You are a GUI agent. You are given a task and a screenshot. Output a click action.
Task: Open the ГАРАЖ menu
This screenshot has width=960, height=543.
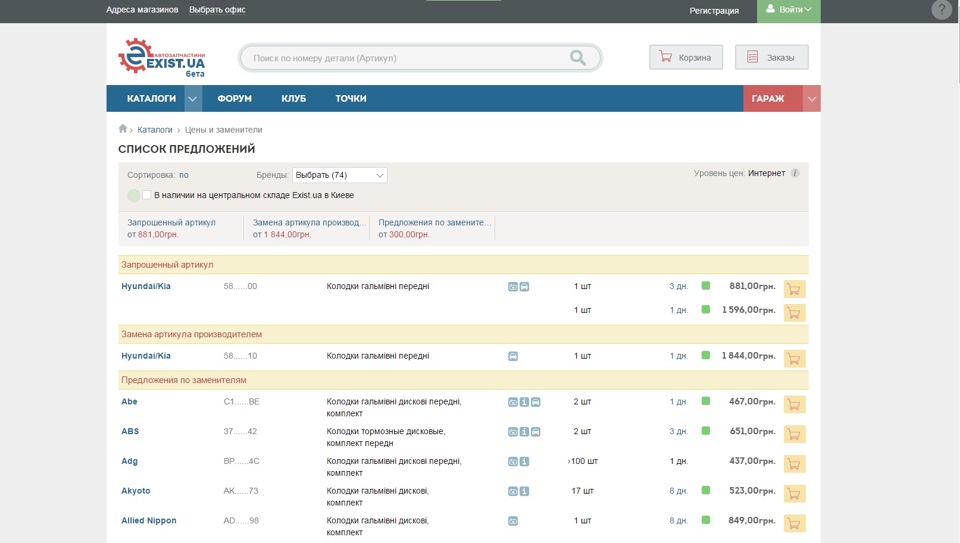(768, 99)
